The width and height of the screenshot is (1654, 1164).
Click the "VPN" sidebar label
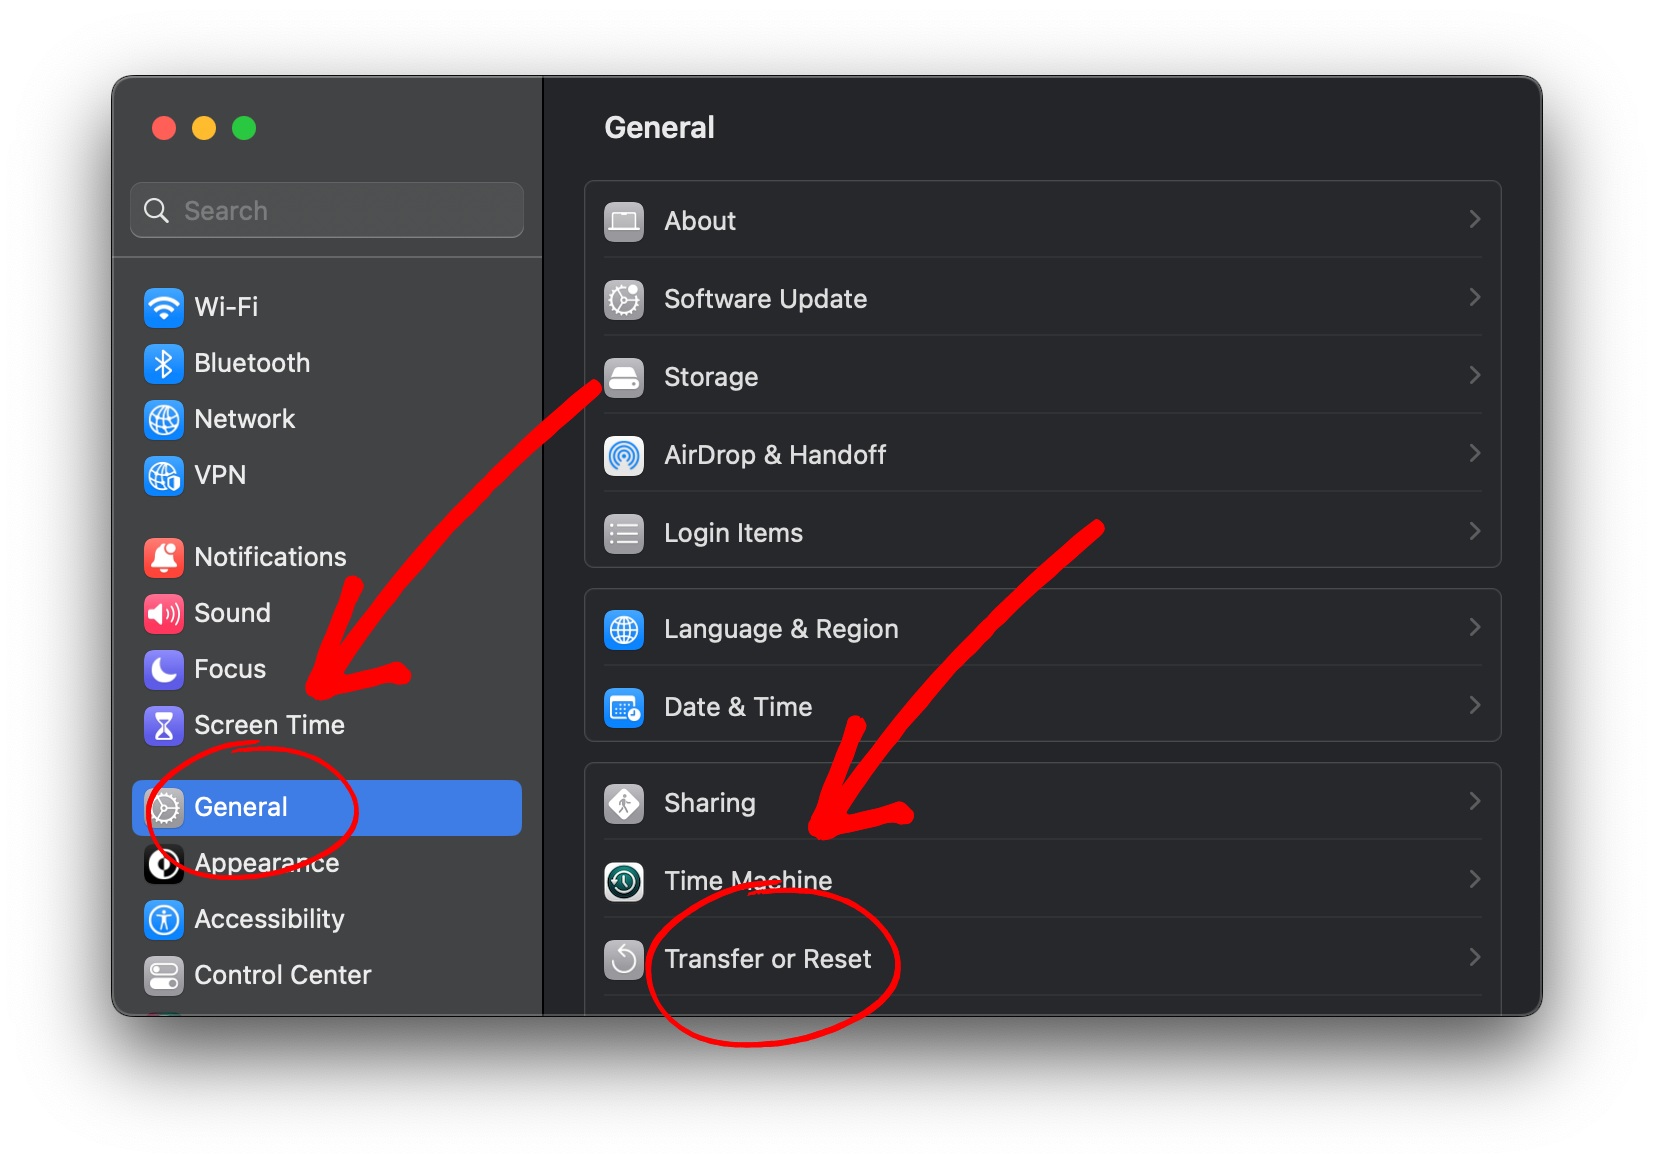click(220, 475)
